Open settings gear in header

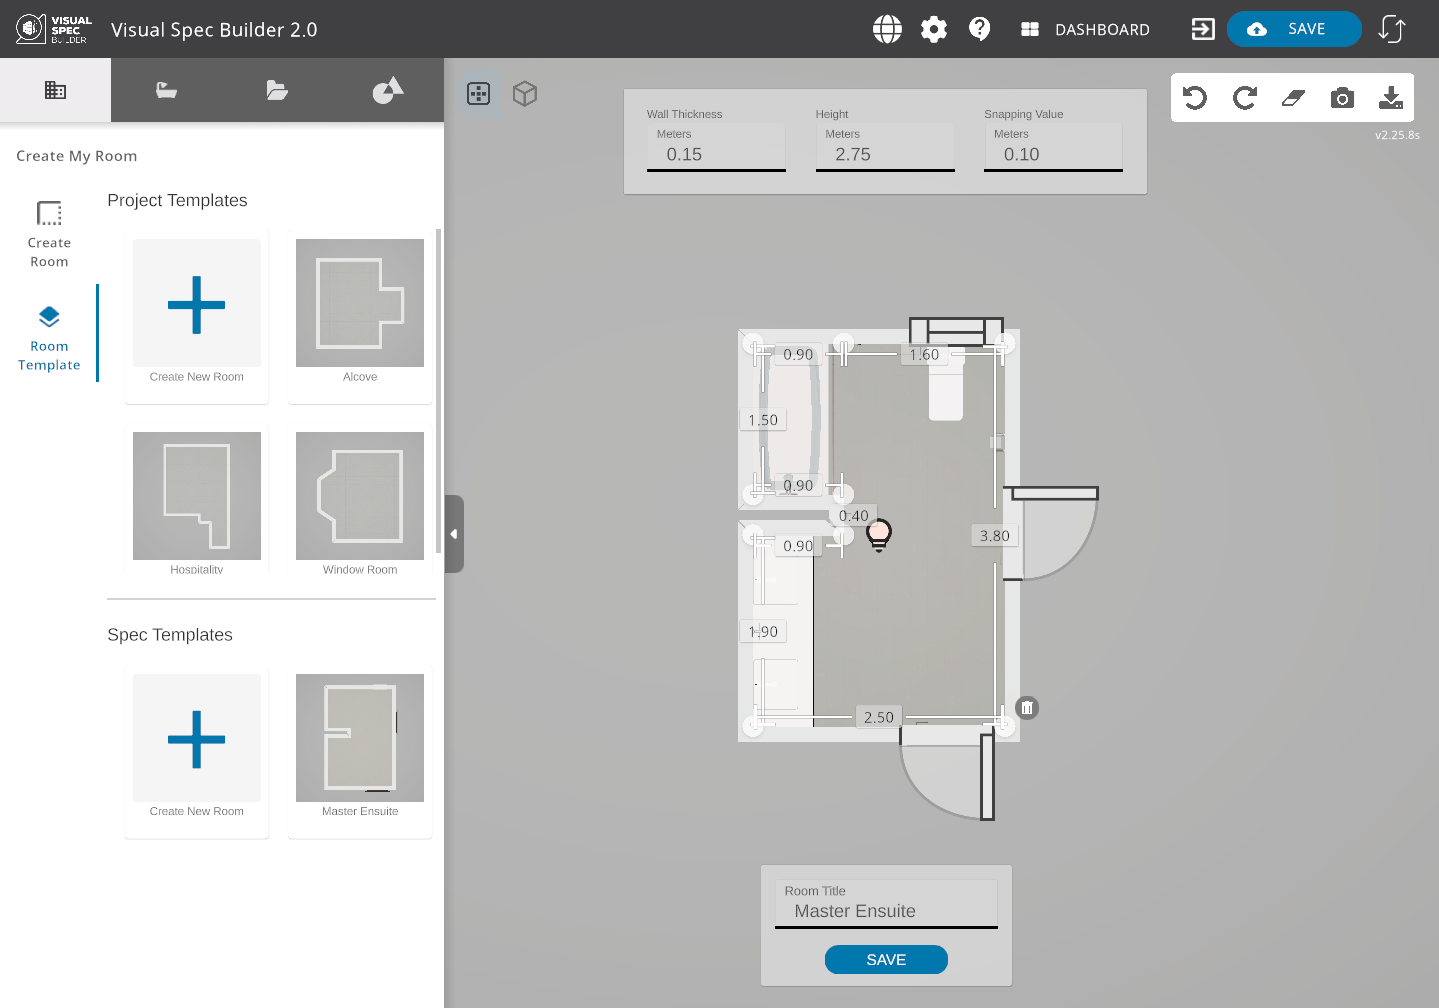[934, 29]
